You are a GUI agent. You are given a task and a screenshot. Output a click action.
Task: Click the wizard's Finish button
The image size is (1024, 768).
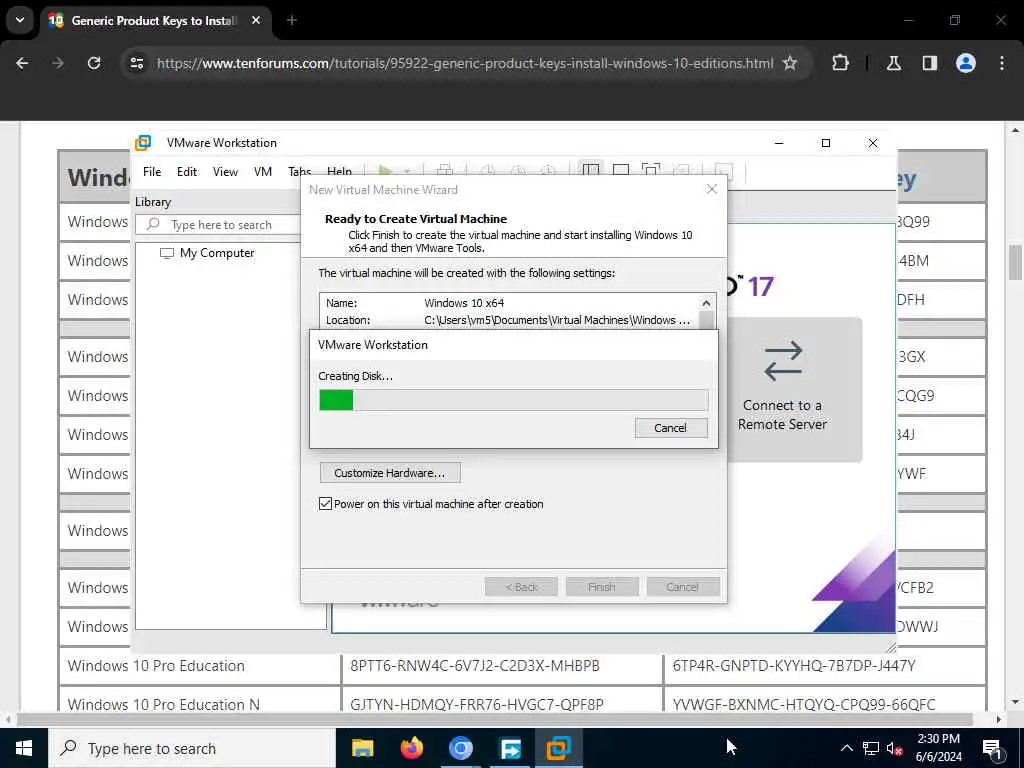[601, 586]
